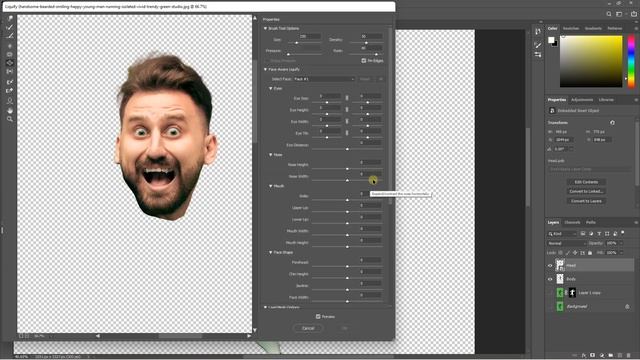Click the Smile slider track

pos(347,200)
